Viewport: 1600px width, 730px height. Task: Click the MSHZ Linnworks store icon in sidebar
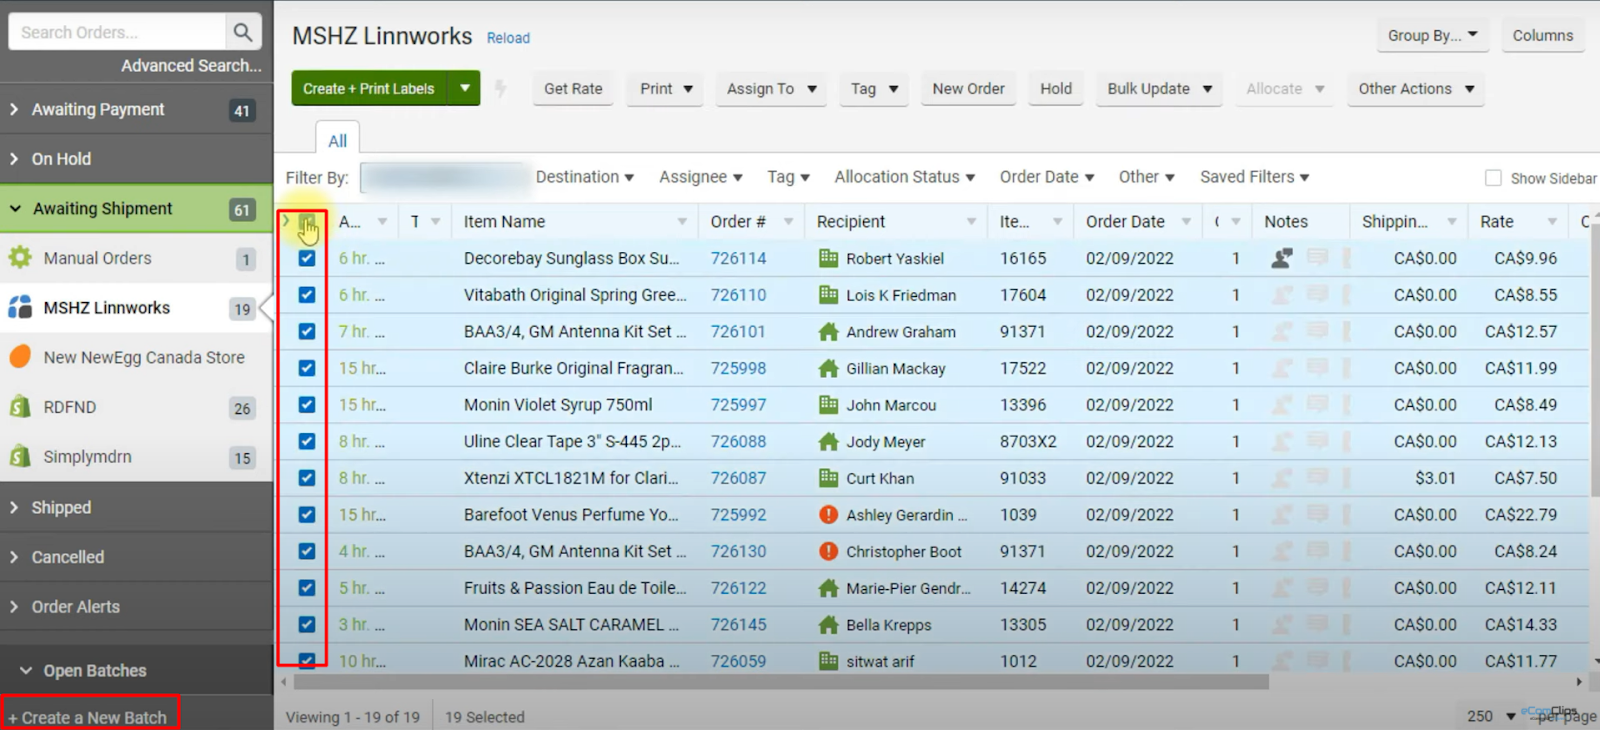(20, 308)
